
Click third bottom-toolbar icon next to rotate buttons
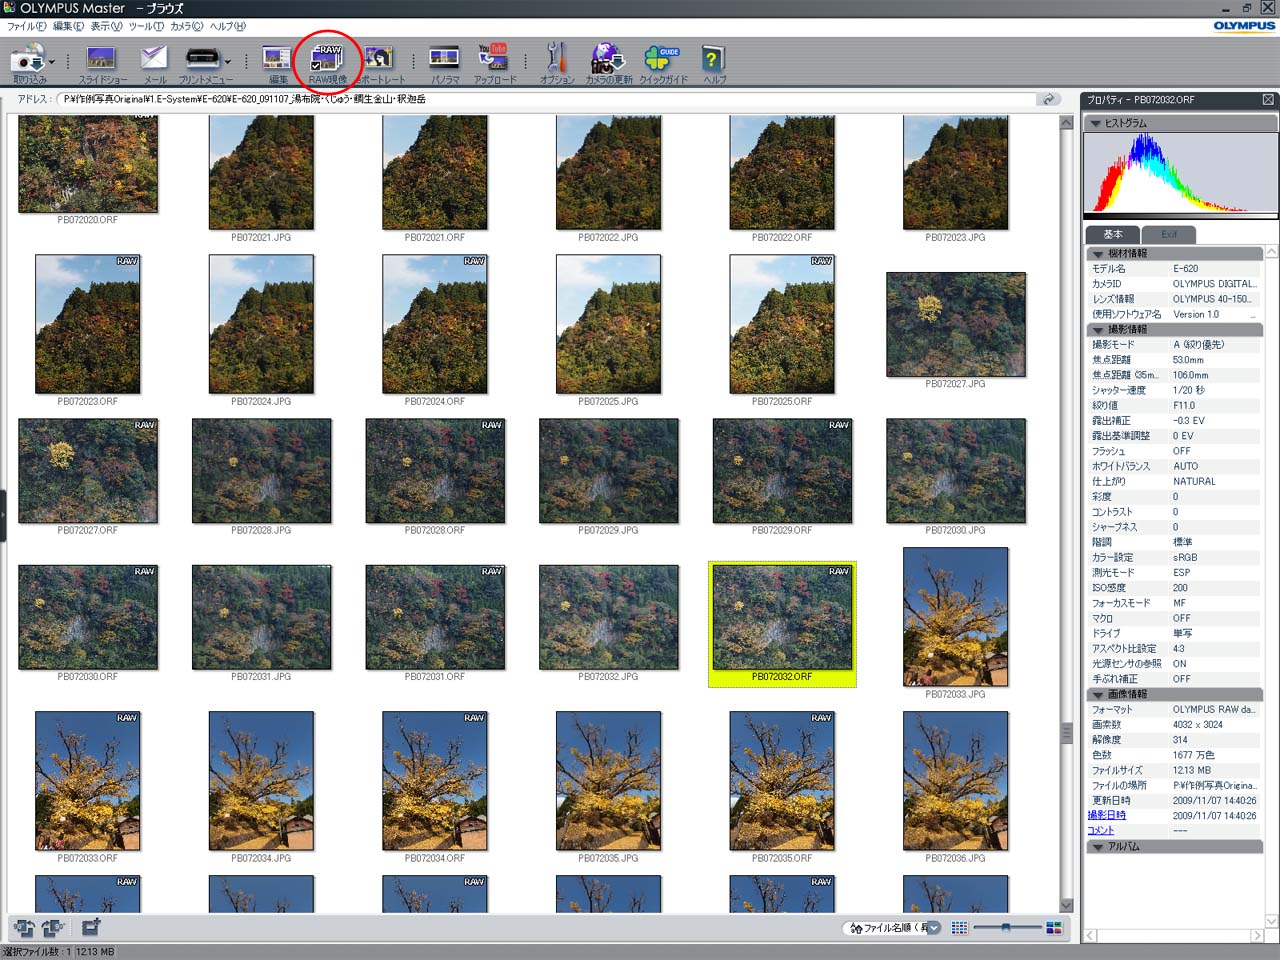click(x=91, y=927)
